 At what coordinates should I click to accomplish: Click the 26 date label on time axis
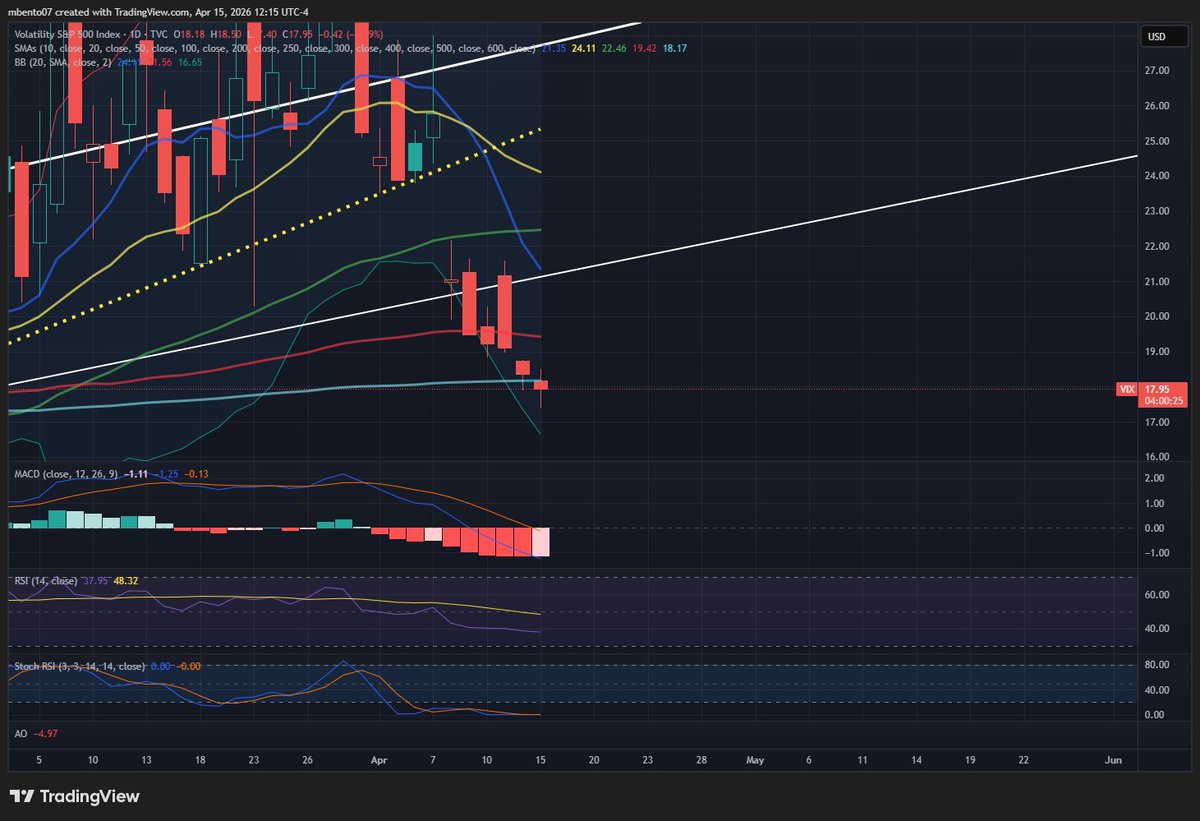pyautogui.click(x=307, y=760)
